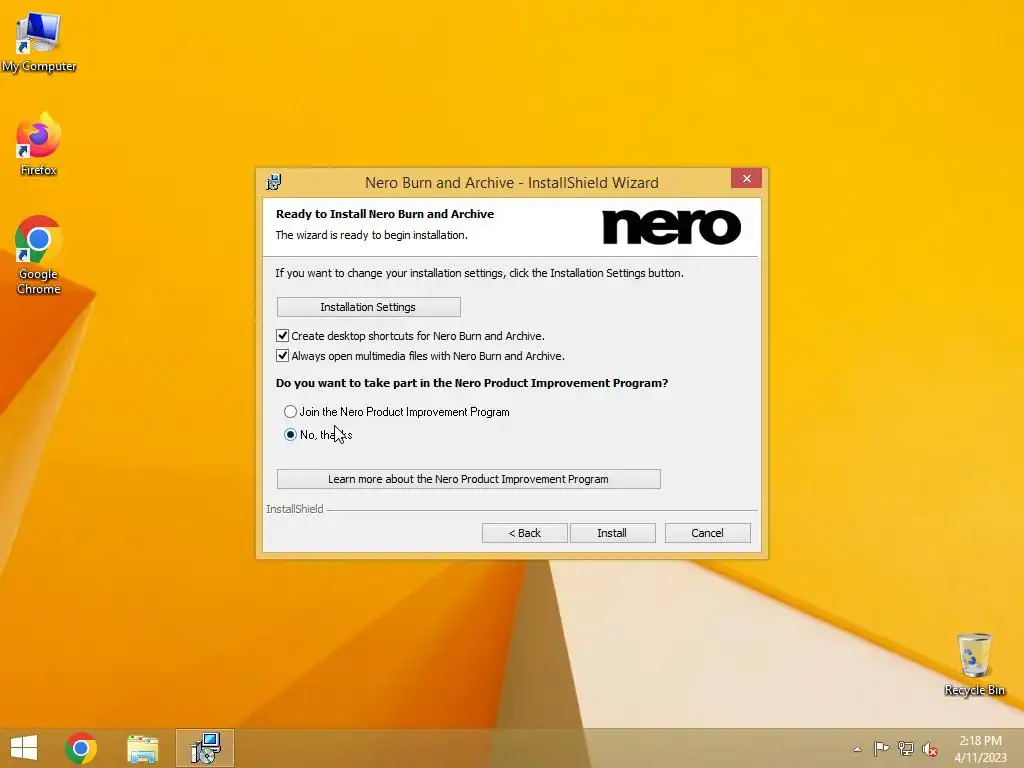Click the Nero Burn and Archive window title

click(x=511, y=183)
